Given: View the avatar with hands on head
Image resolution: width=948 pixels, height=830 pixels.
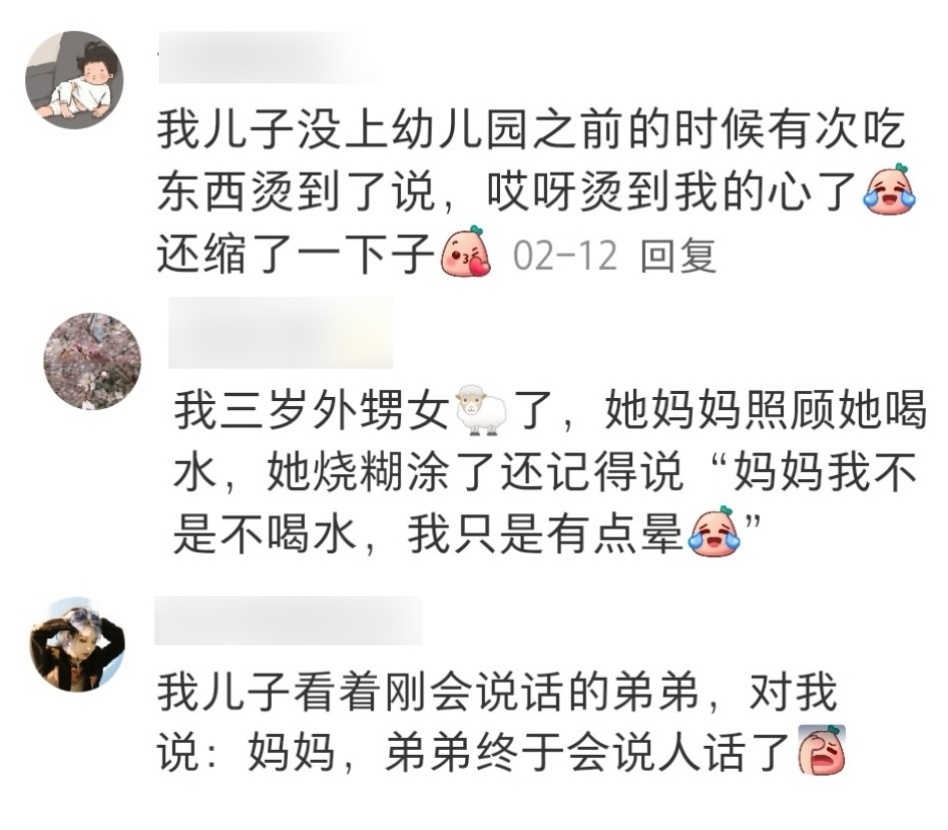Looking at the screenshot, I should click(77, 645).
